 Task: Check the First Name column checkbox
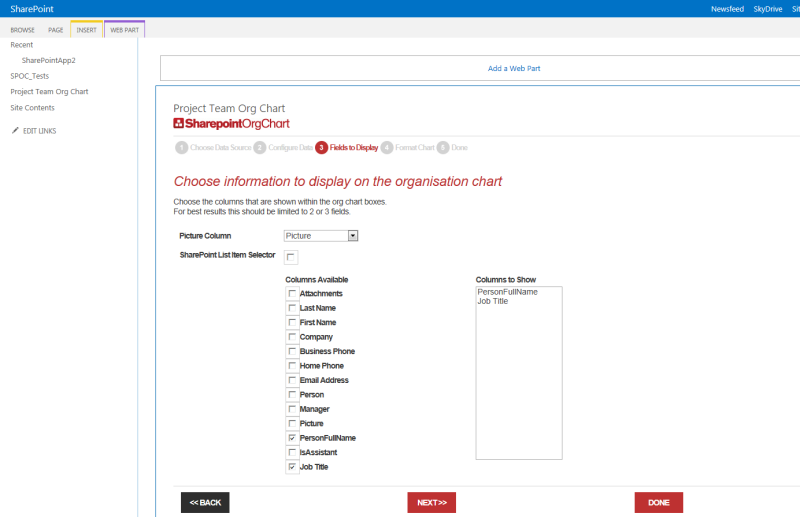292,322
